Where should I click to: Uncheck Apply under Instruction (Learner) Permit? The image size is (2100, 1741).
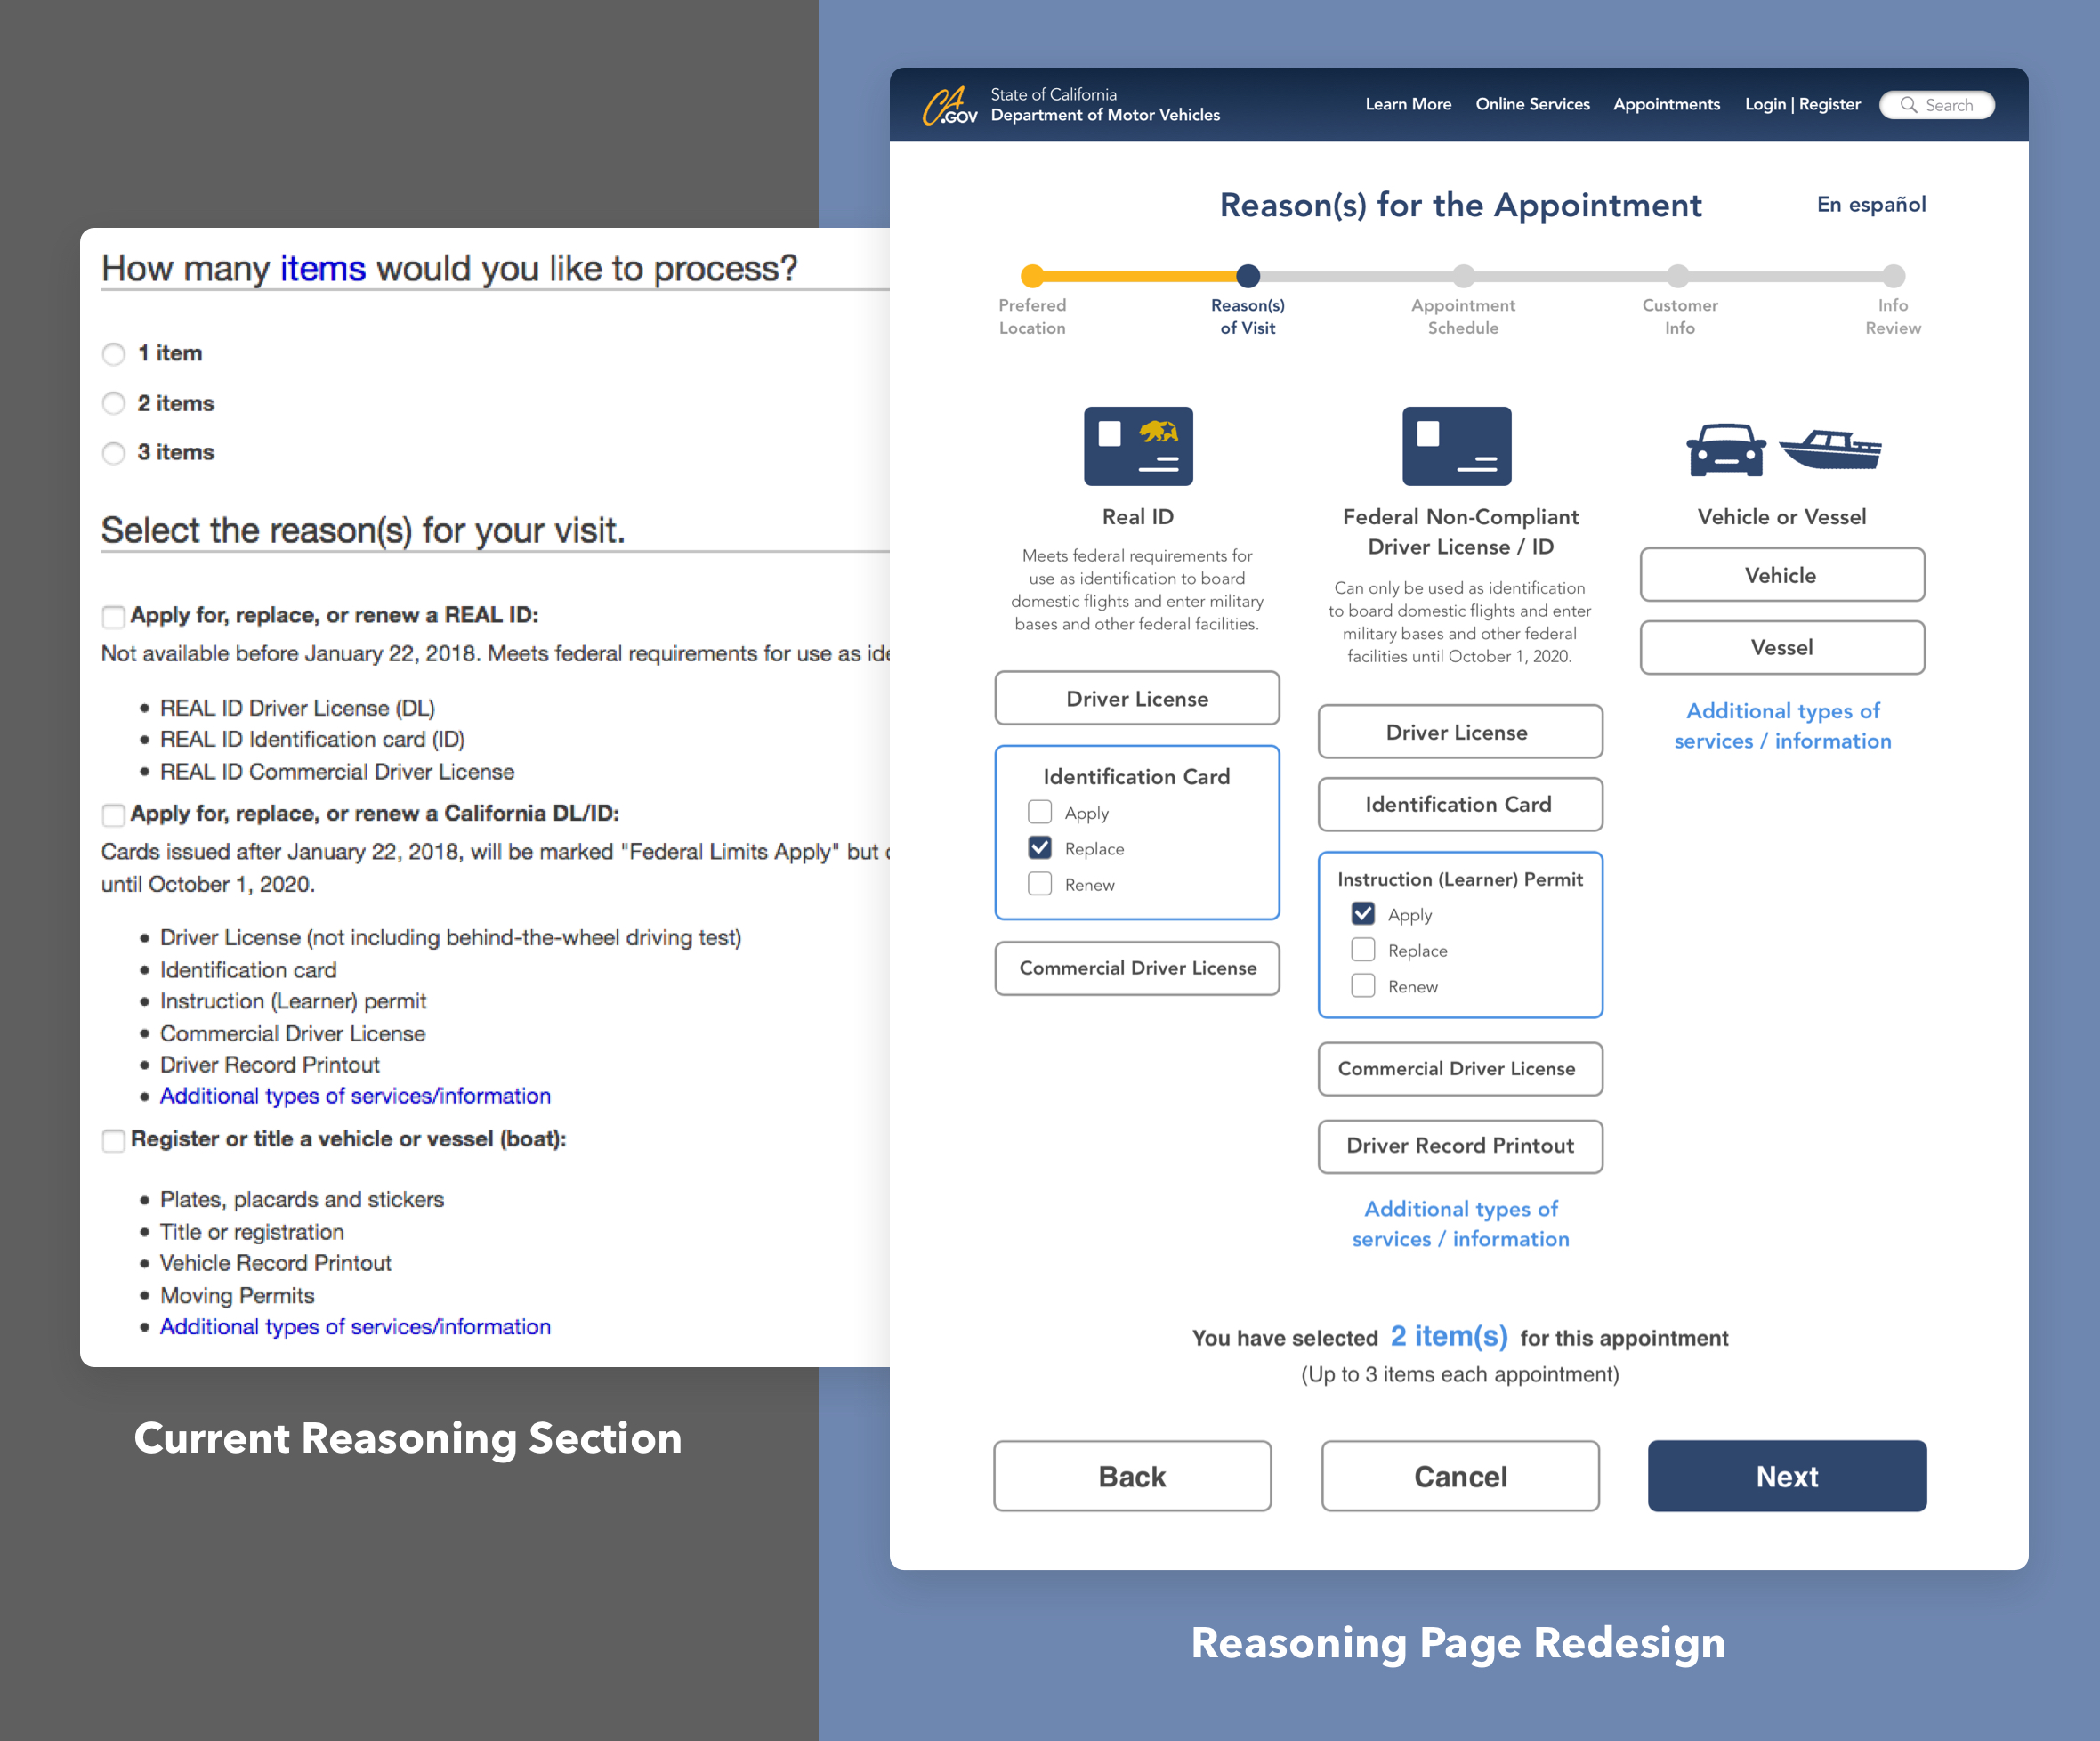pyautogui.click(x=1363, y=913)
